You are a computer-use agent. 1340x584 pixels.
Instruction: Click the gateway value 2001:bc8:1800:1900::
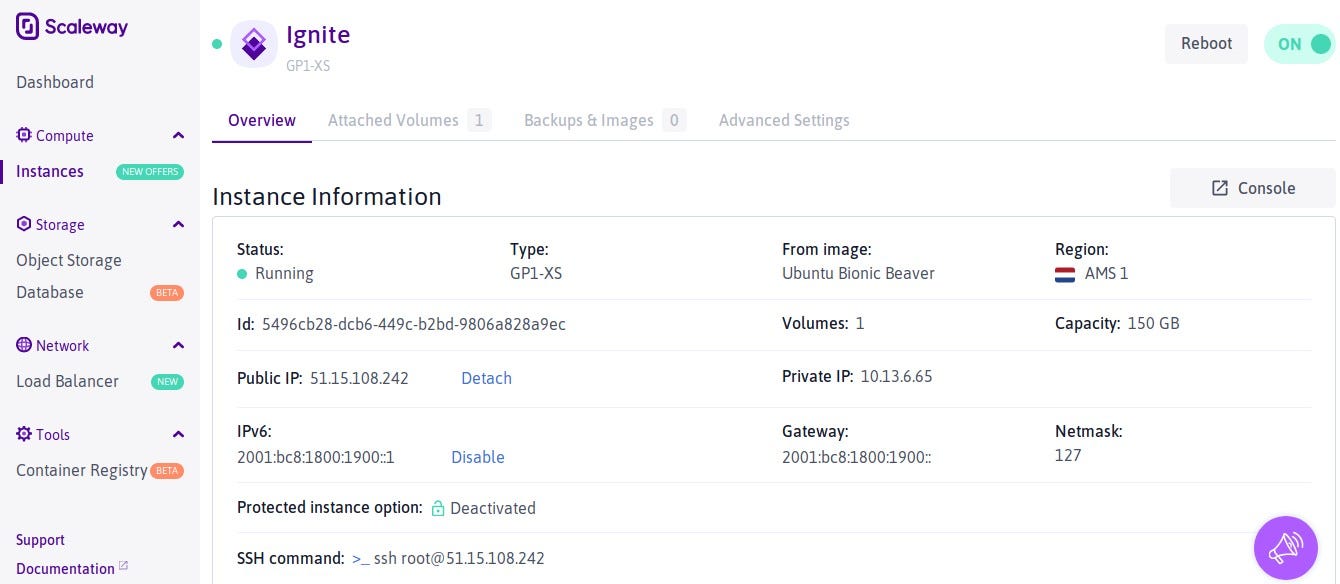pos(857,457)
